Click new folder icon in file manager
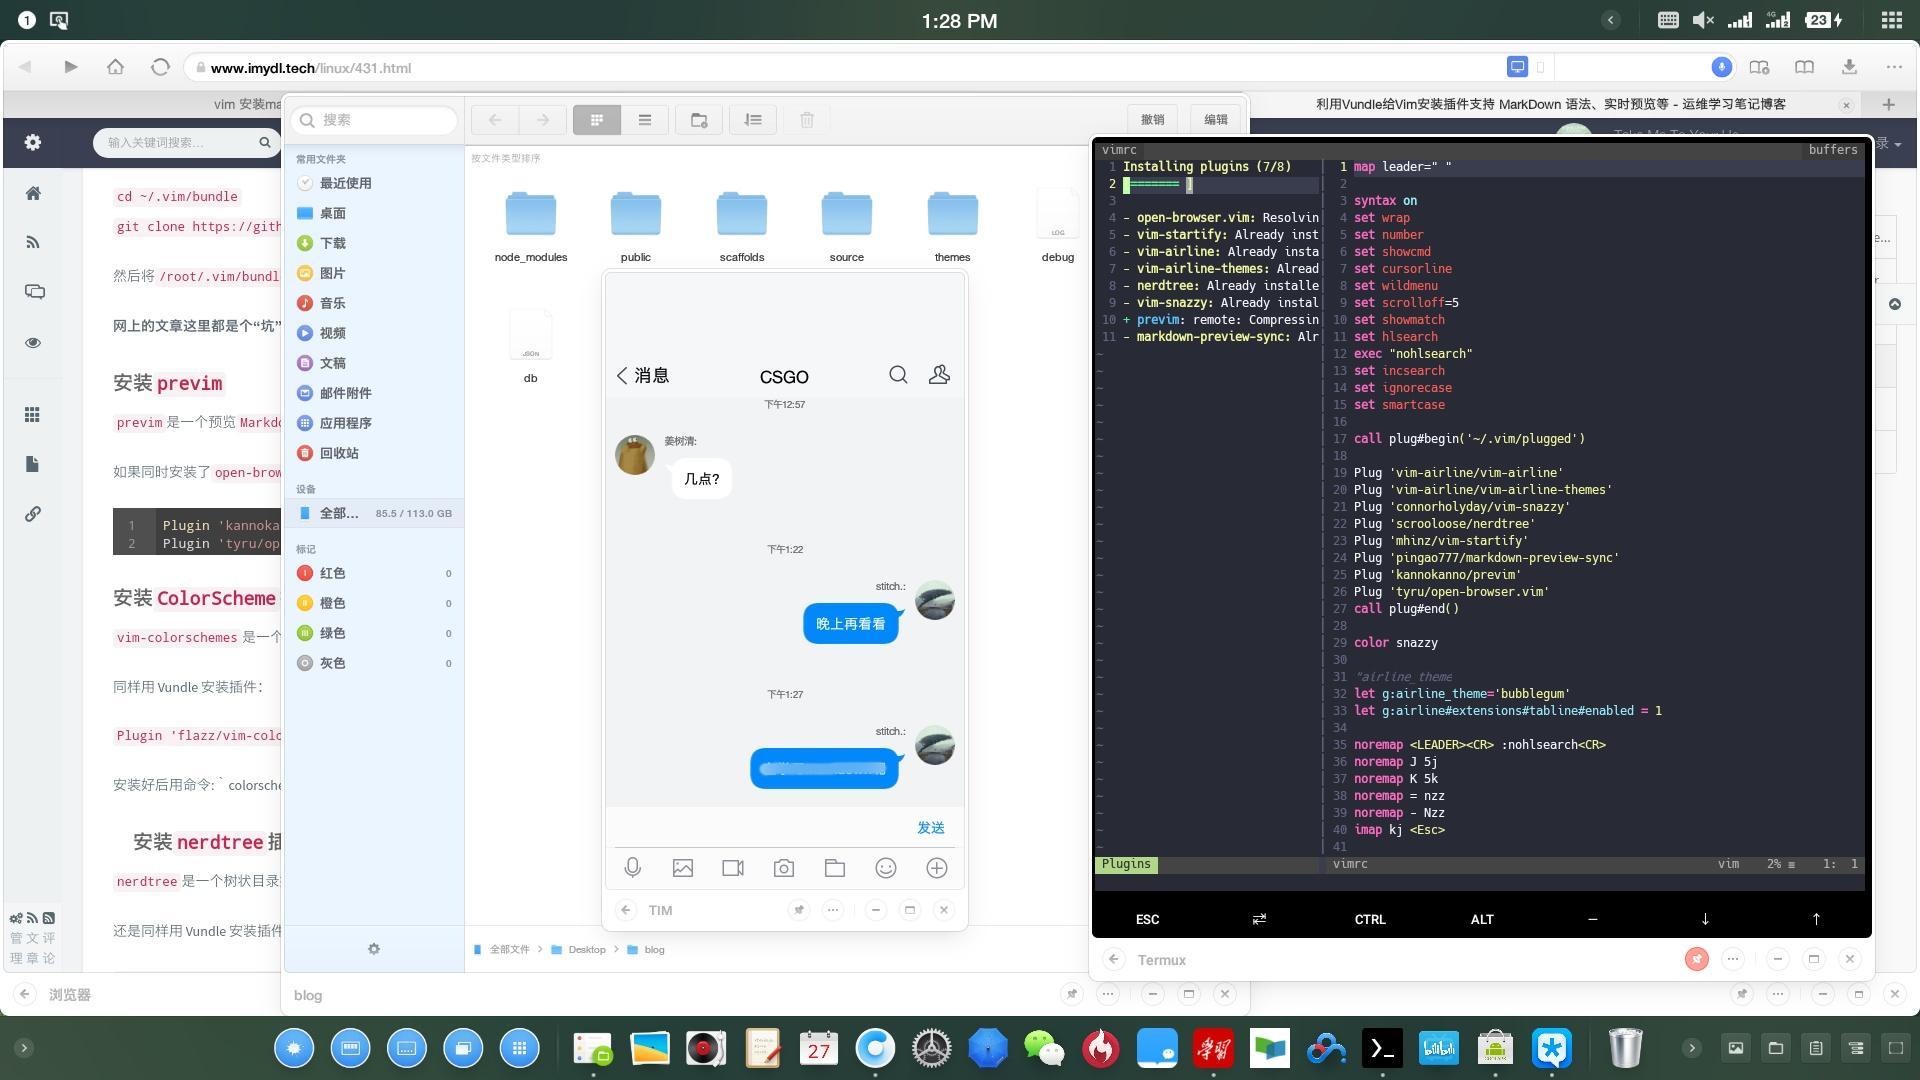This screenshot has width=1920, height=1080. (699, 120)
